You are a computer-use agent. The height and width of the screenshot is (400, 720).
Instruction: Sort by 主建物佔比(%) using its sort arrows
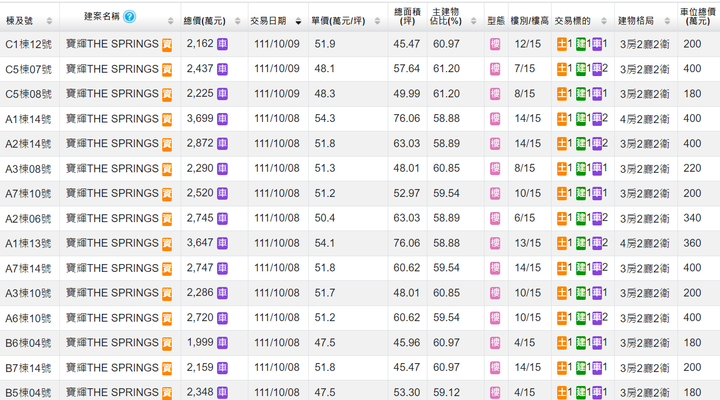473,21
